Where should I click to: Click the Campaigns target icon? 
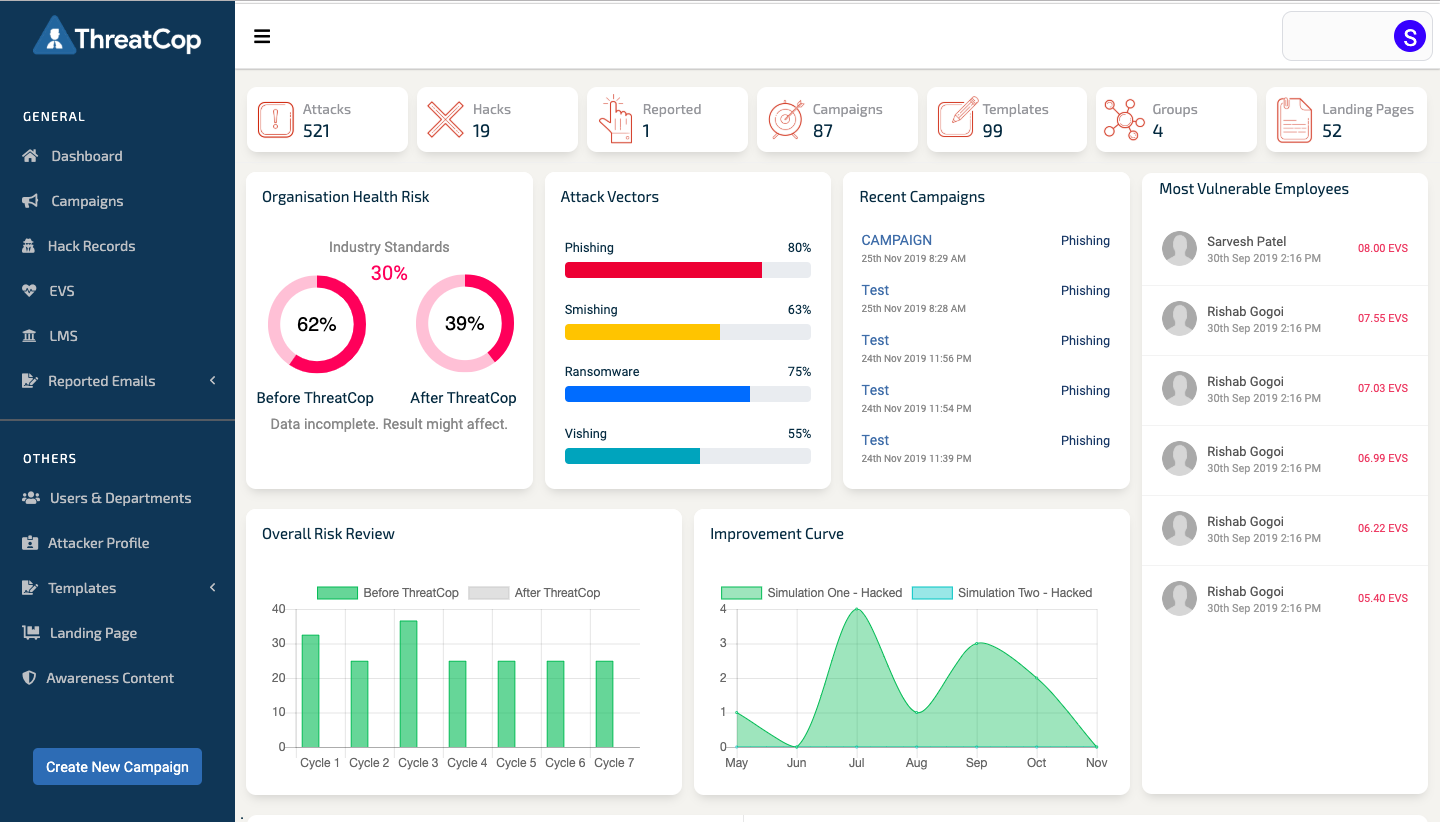pos(785,120)
